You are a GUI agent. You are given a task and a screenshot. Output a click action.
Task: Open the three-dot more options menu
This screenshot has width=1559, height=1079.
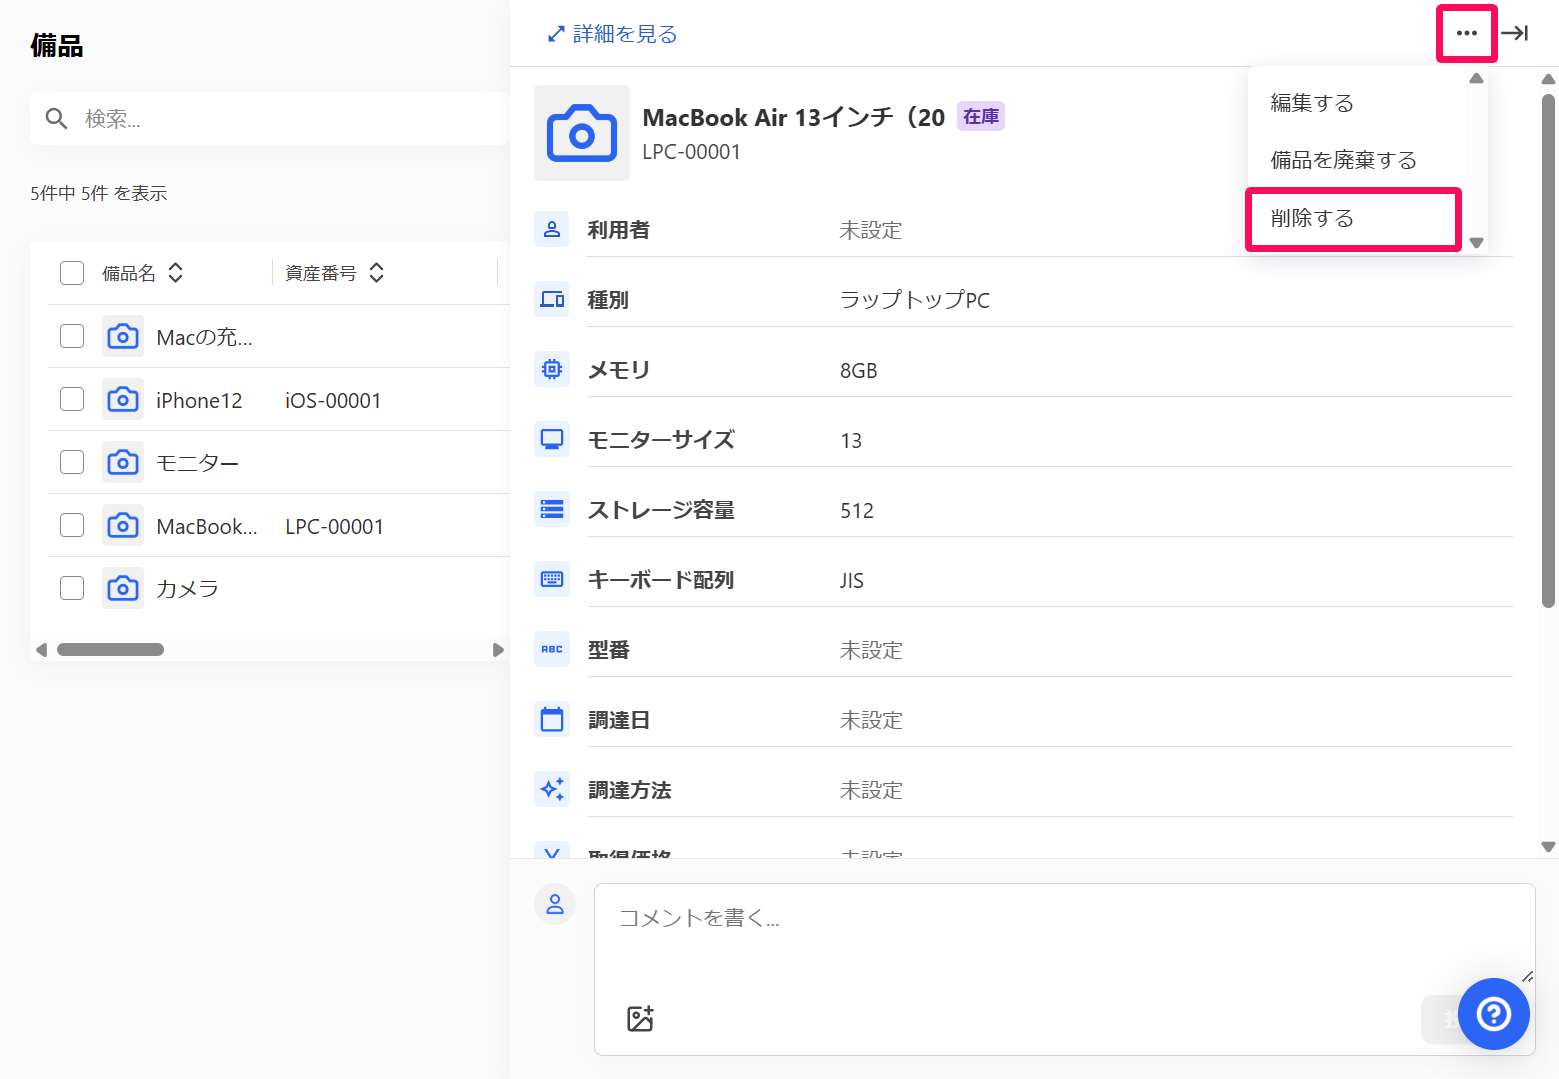click(1466, 33)
